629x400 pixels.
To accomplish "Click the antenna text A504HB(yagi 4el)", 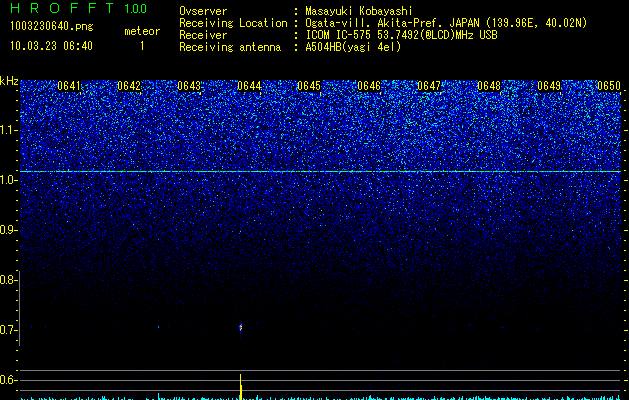I will [353, 47].
